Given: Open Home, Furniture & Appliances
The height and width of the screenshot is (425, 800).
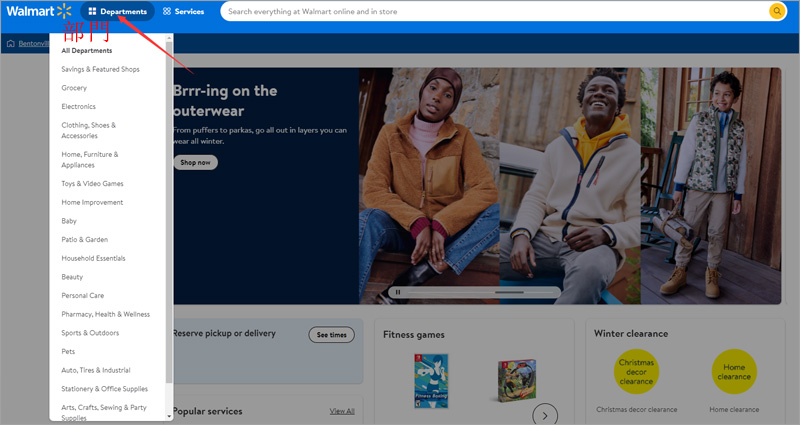Looking at the screenshot, I should [90, 160].
